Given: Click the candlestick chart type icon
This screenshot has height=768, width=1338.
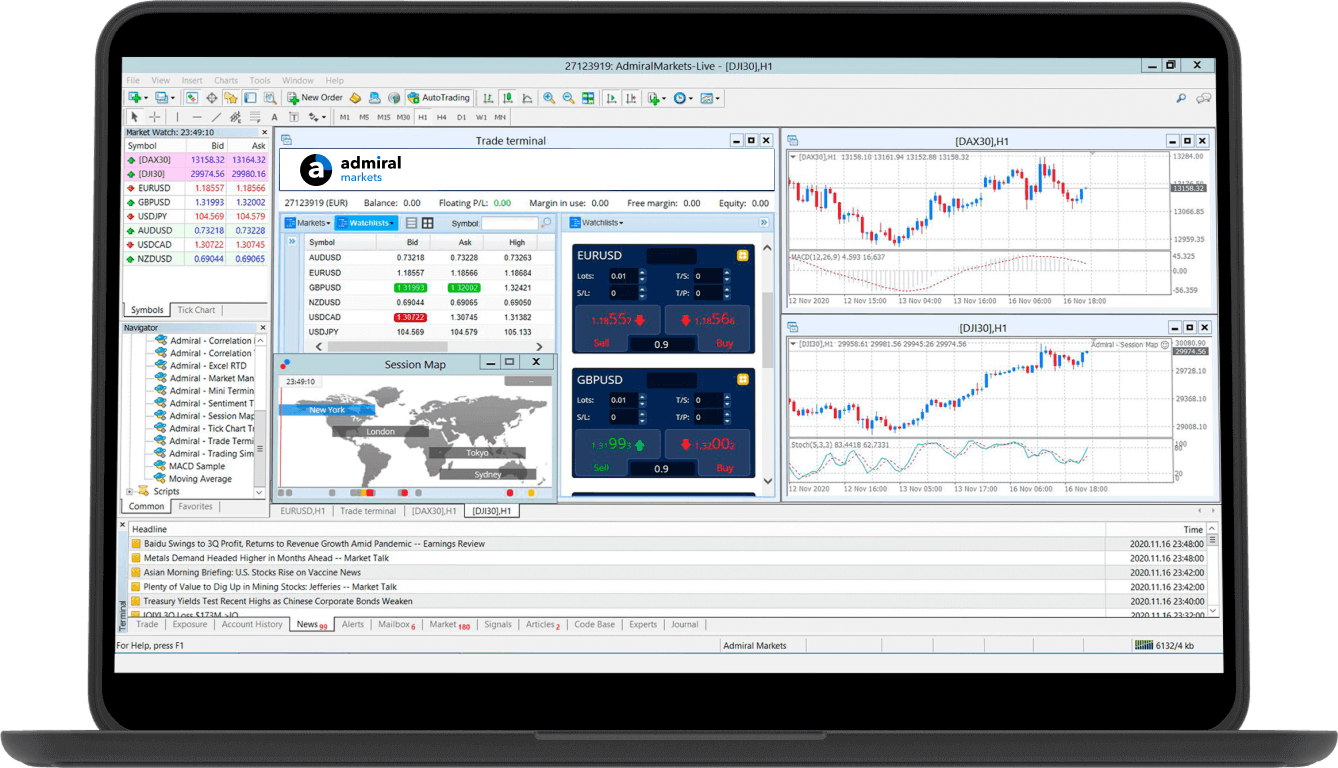Looking at the screenshot, I should point(507,98).
